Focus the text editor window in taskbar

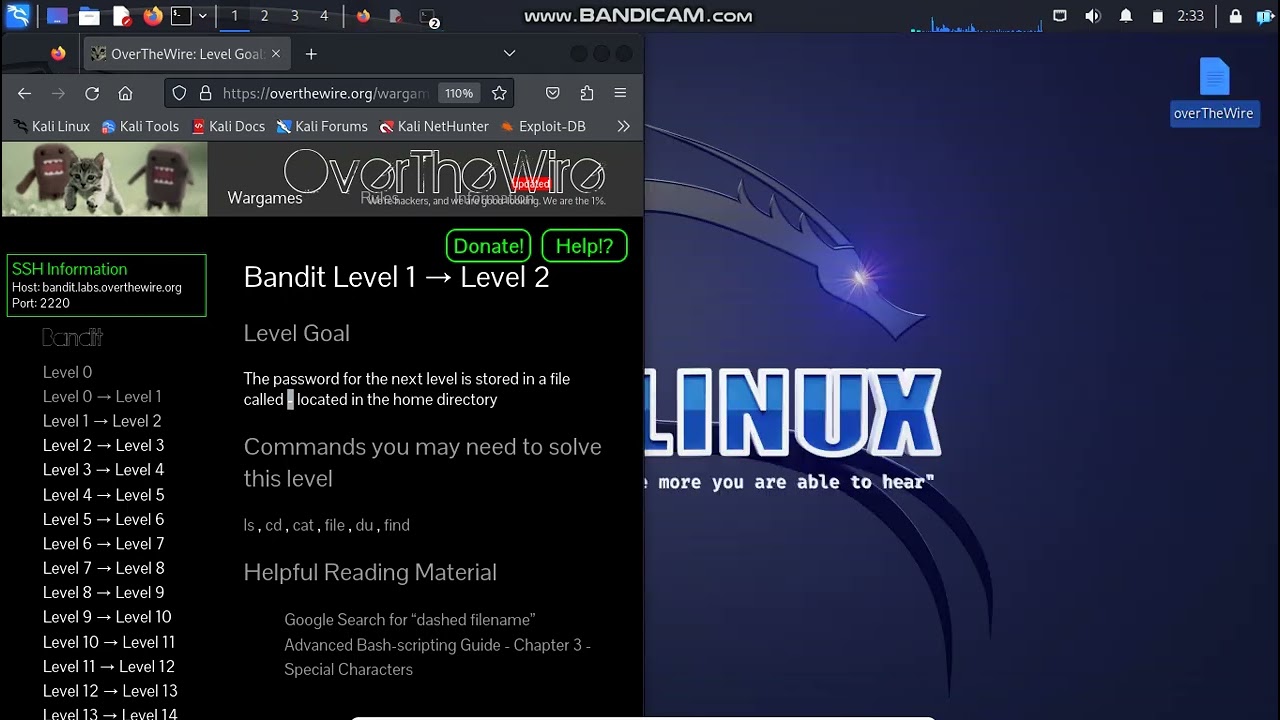(x=395, y=16)
